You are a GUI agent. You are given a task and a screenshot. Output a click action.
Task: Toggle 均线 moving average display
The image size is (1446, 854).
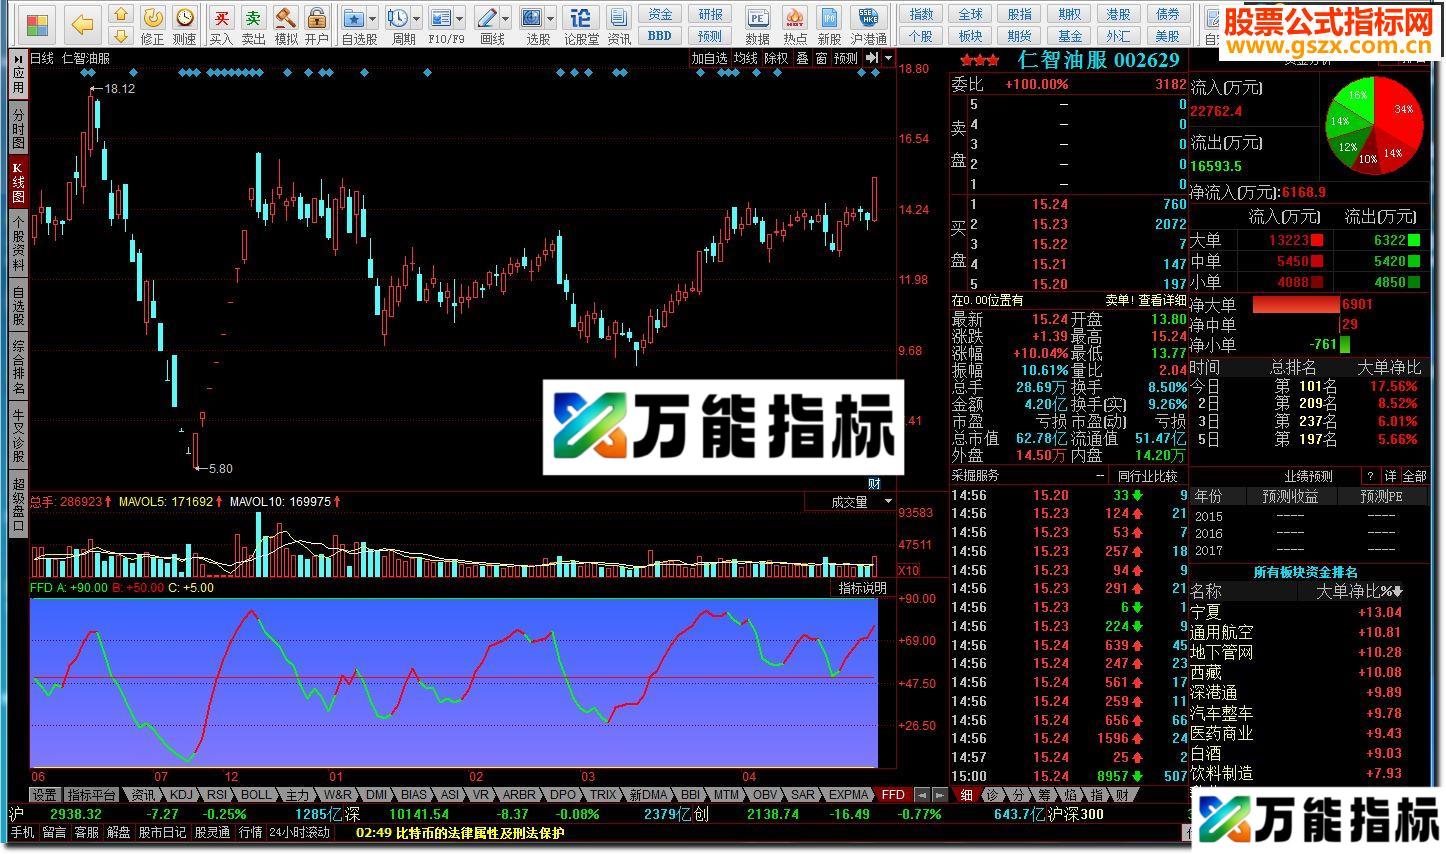click(x=745, y=59)
